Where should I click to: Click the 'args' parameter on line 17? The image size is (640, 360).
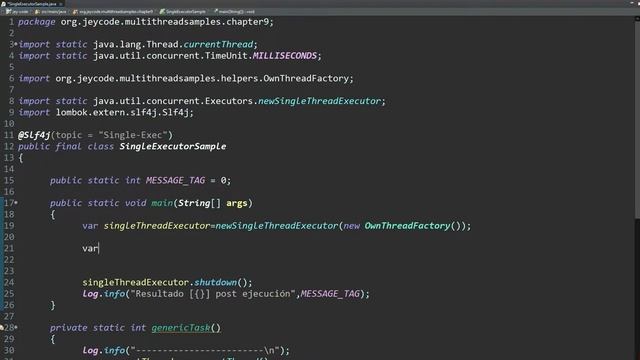[237, 203]
